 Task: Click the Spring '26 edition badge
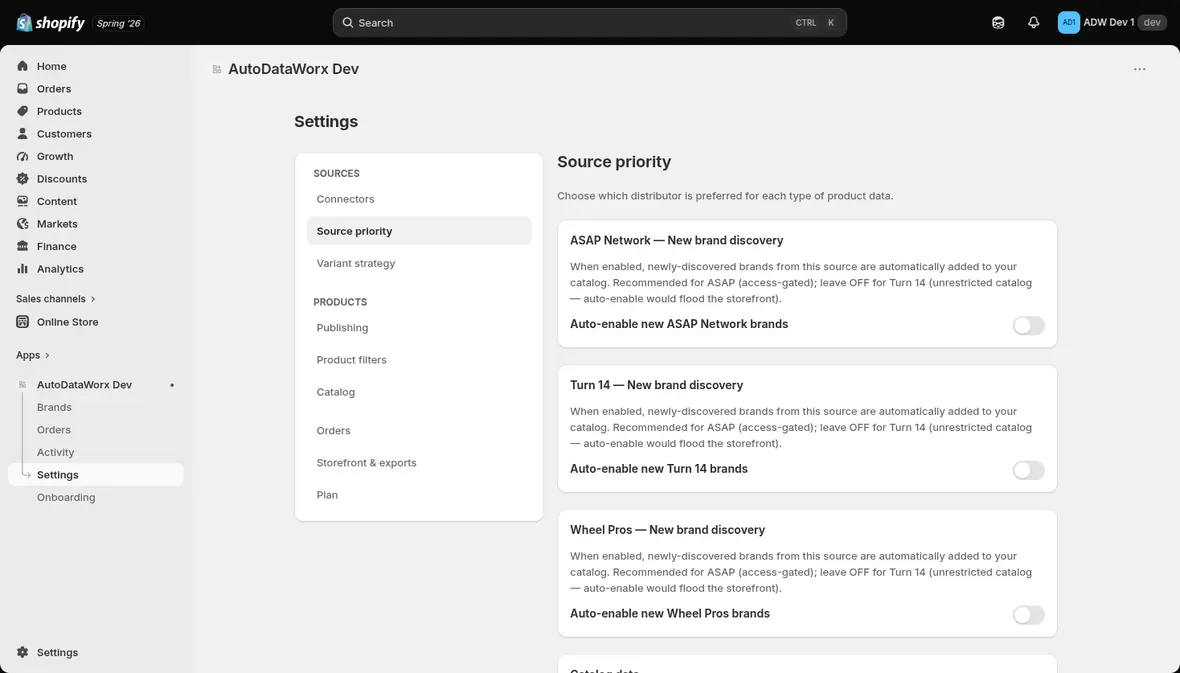(x=118, y=23)
